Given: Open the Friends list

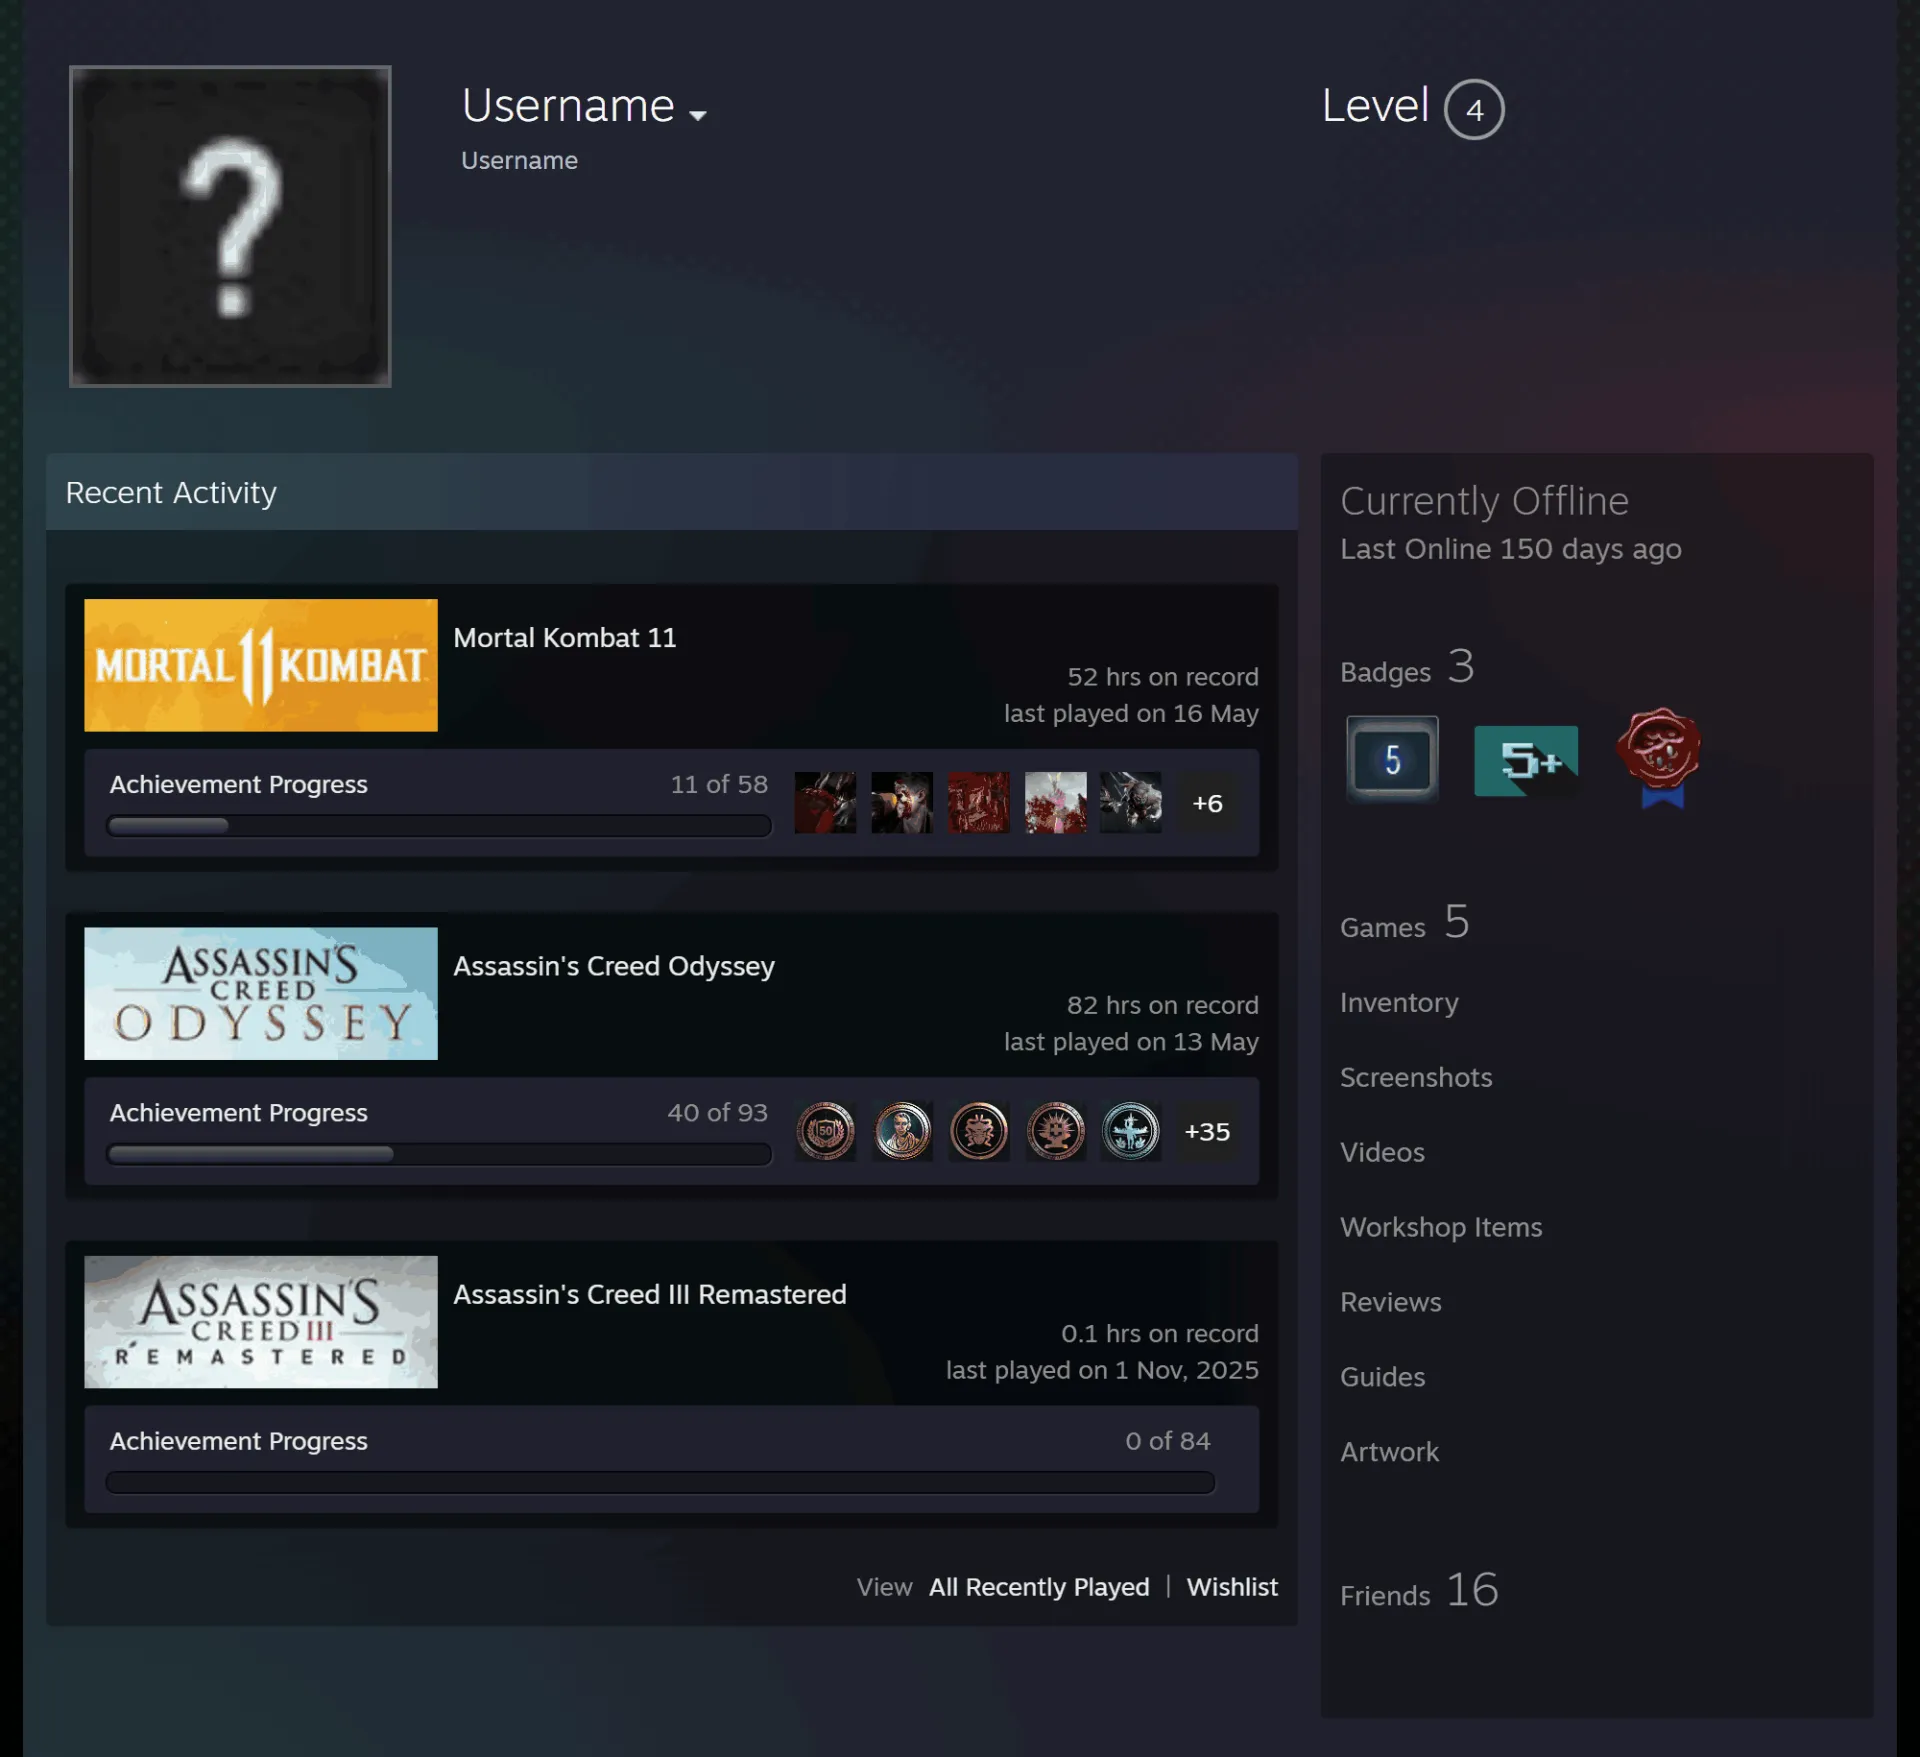Looking at the screenshot, I should pyautogui.click(x=1419, y=1590).
